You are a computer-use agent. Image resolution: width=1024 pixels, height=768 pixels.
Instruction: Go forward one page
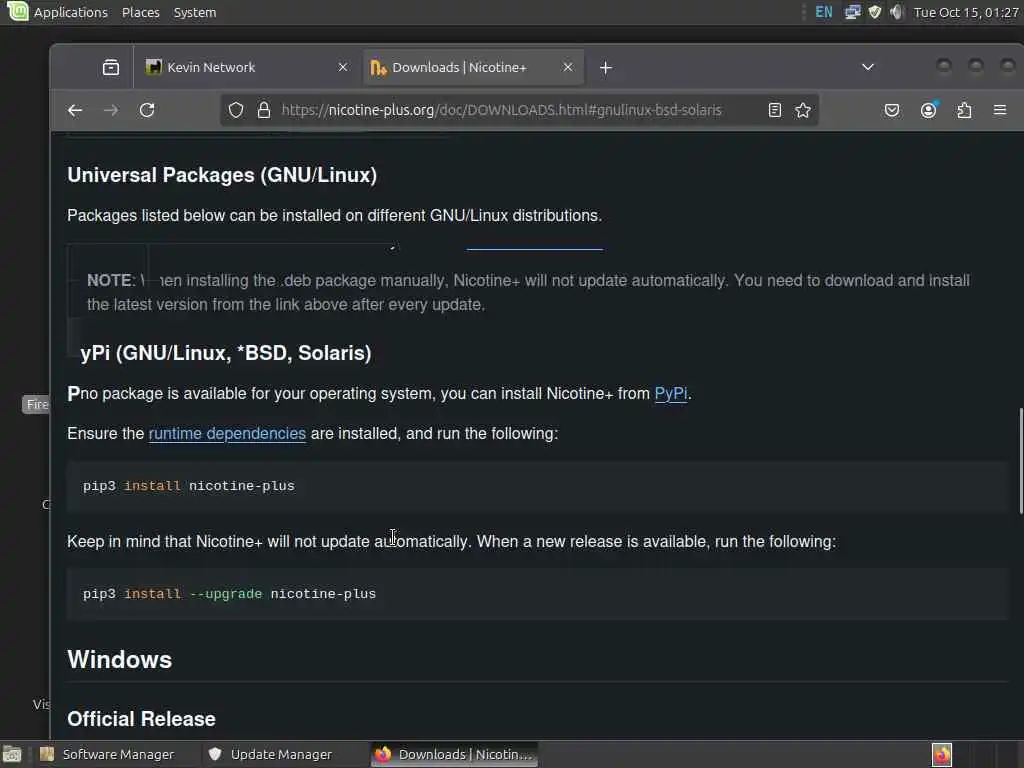(x=111, y=110)
